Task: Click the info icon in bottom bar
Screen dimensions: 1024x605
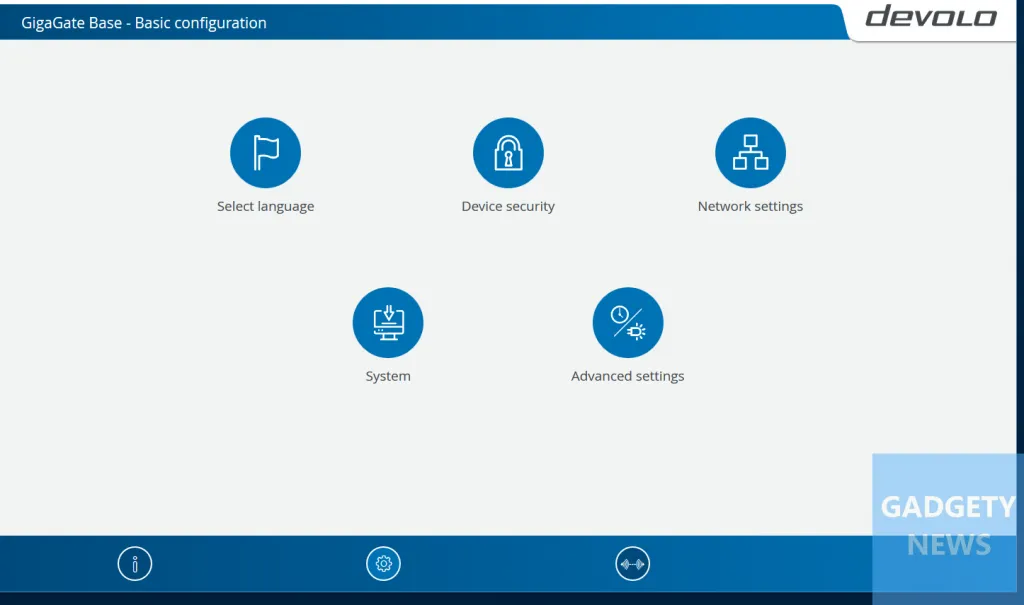Action: coord(135,564)
